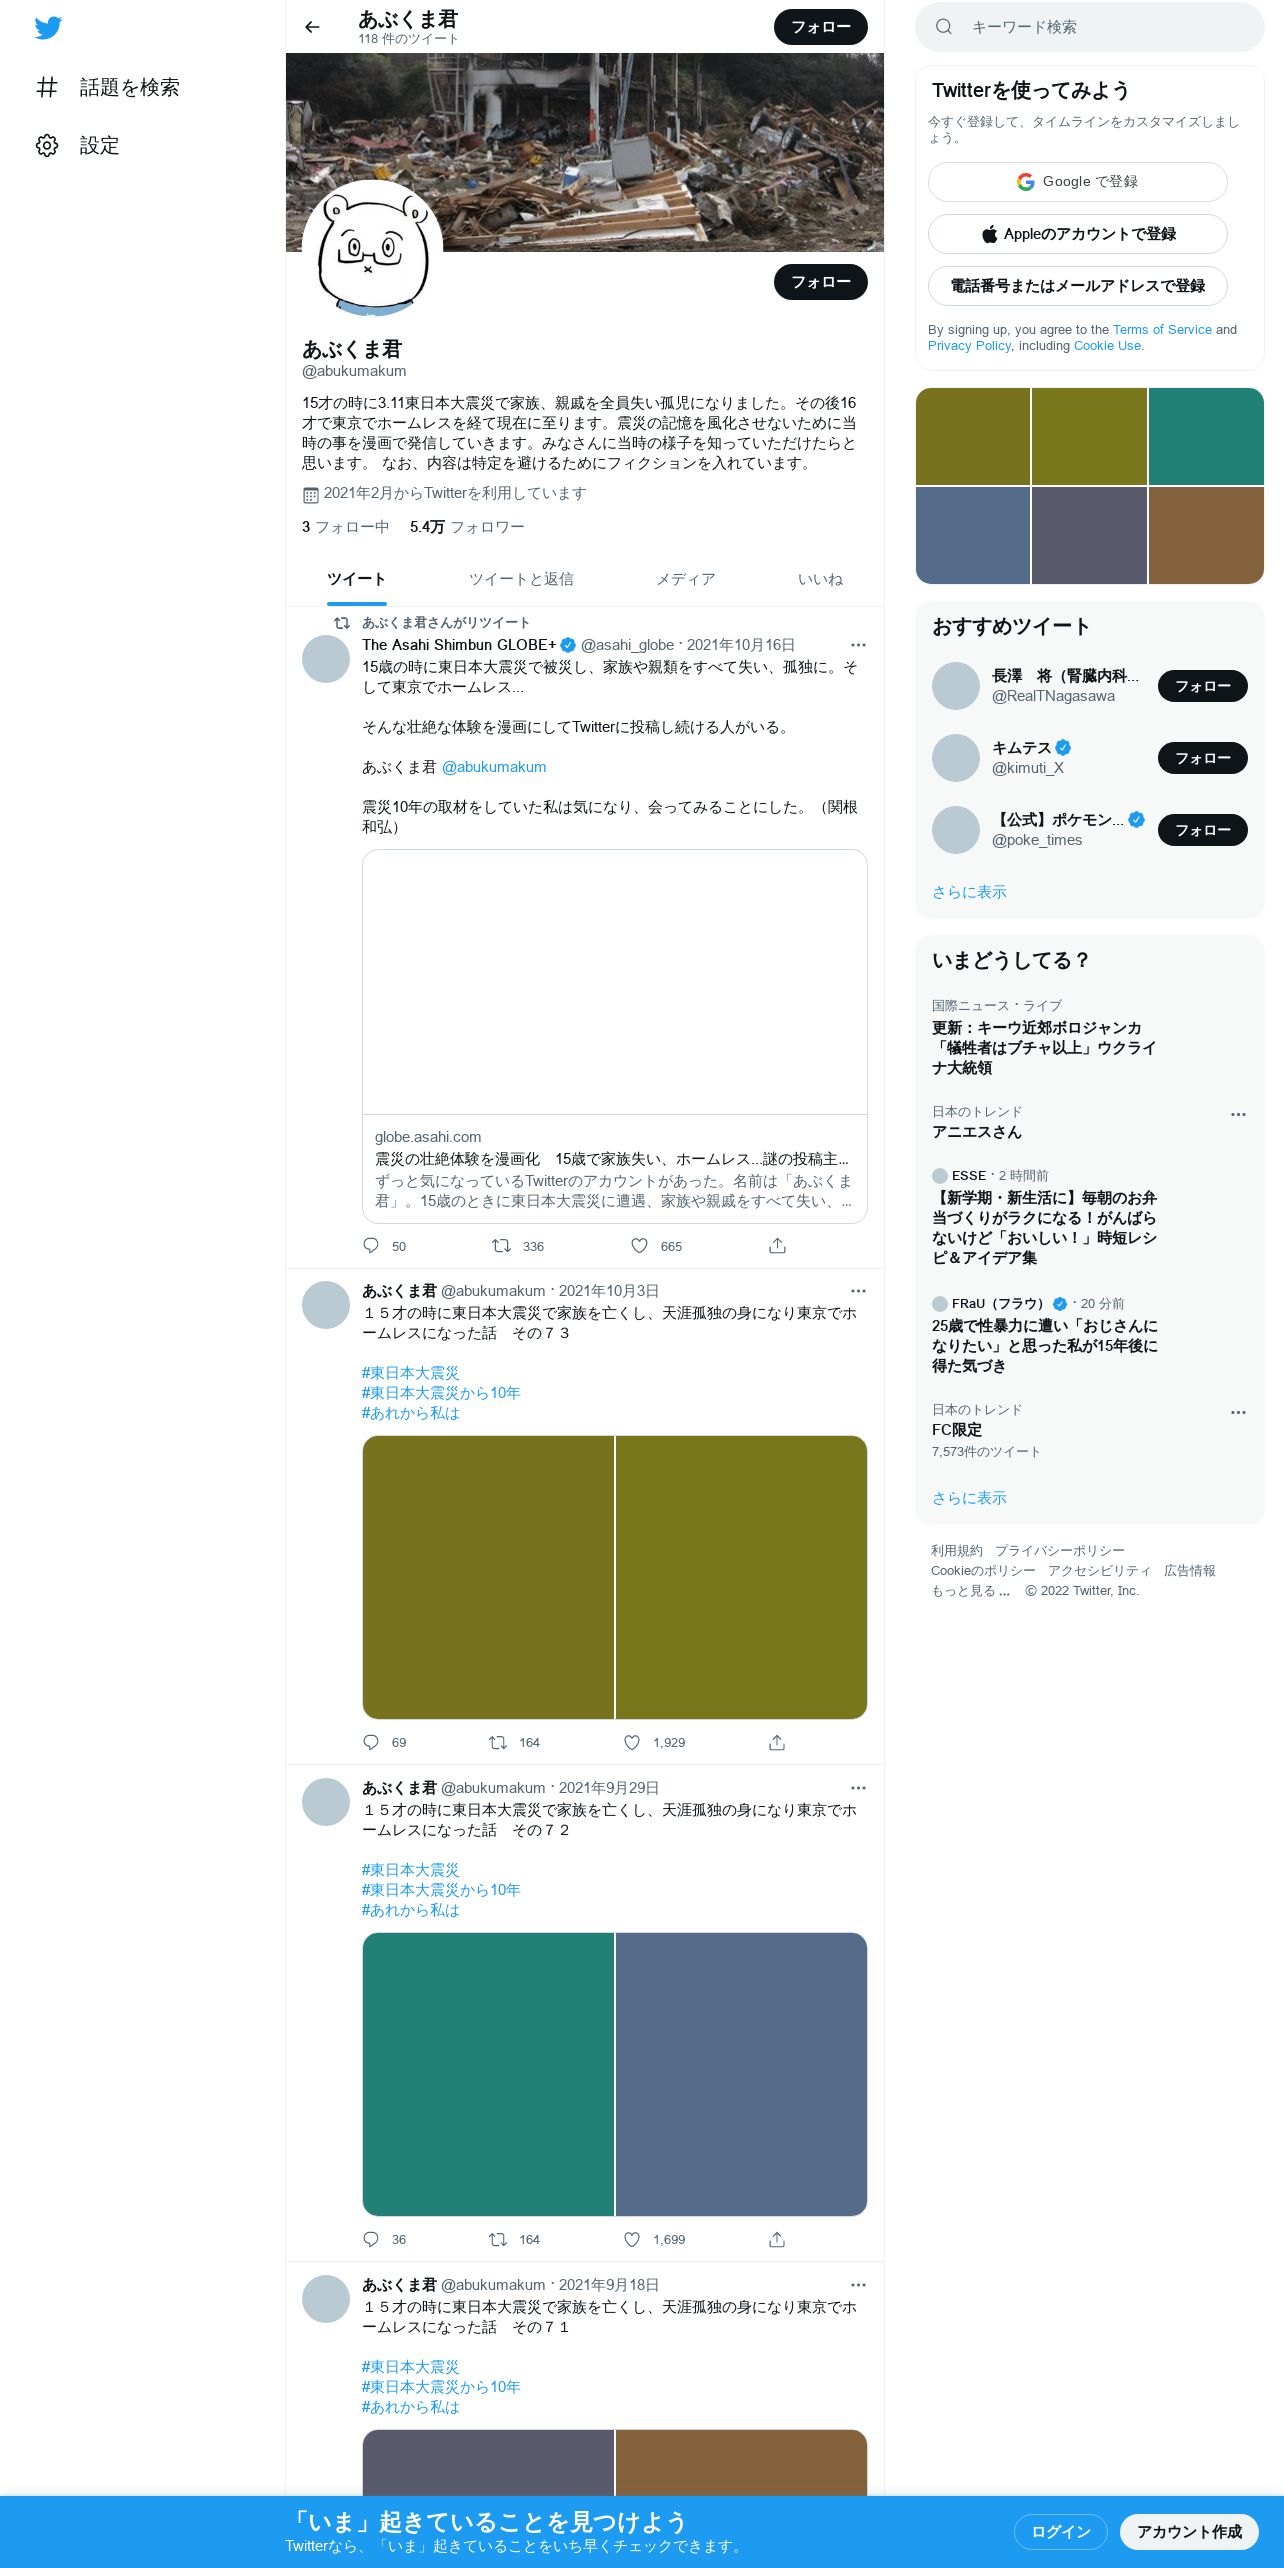This screenshot has height=2568, width=1284.
Task: Open more menu on Asahi Shimbun tweet
Action: pos(858,645)
